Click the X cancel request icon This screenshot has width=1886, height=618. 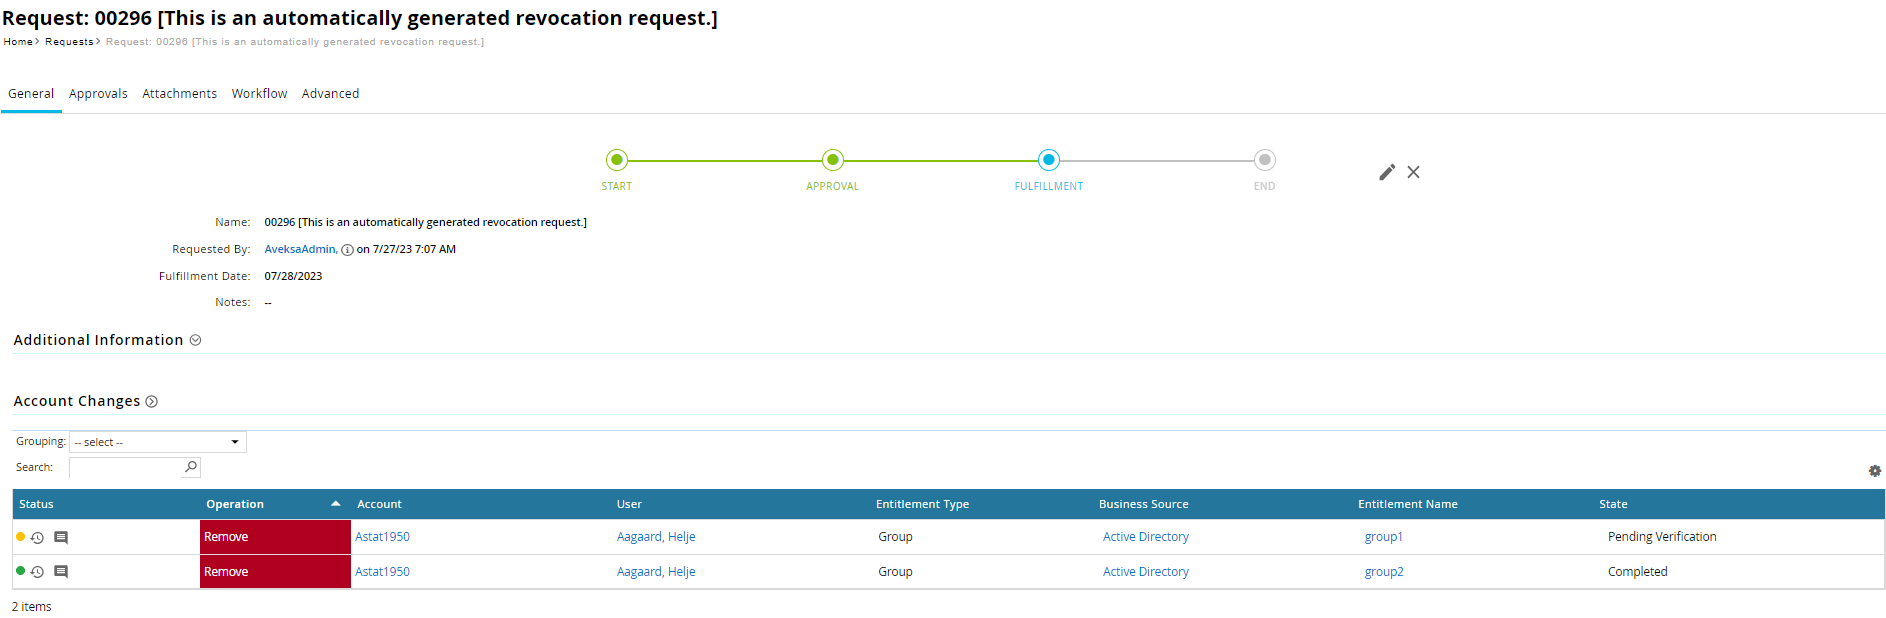pos(1413,172)
